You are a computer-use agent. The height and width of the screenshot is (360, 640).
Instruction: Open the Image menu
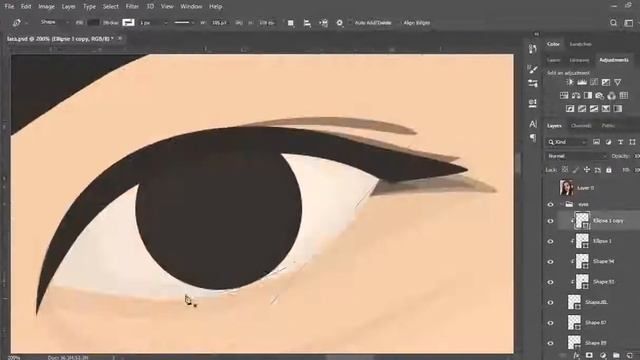(46, 7)
